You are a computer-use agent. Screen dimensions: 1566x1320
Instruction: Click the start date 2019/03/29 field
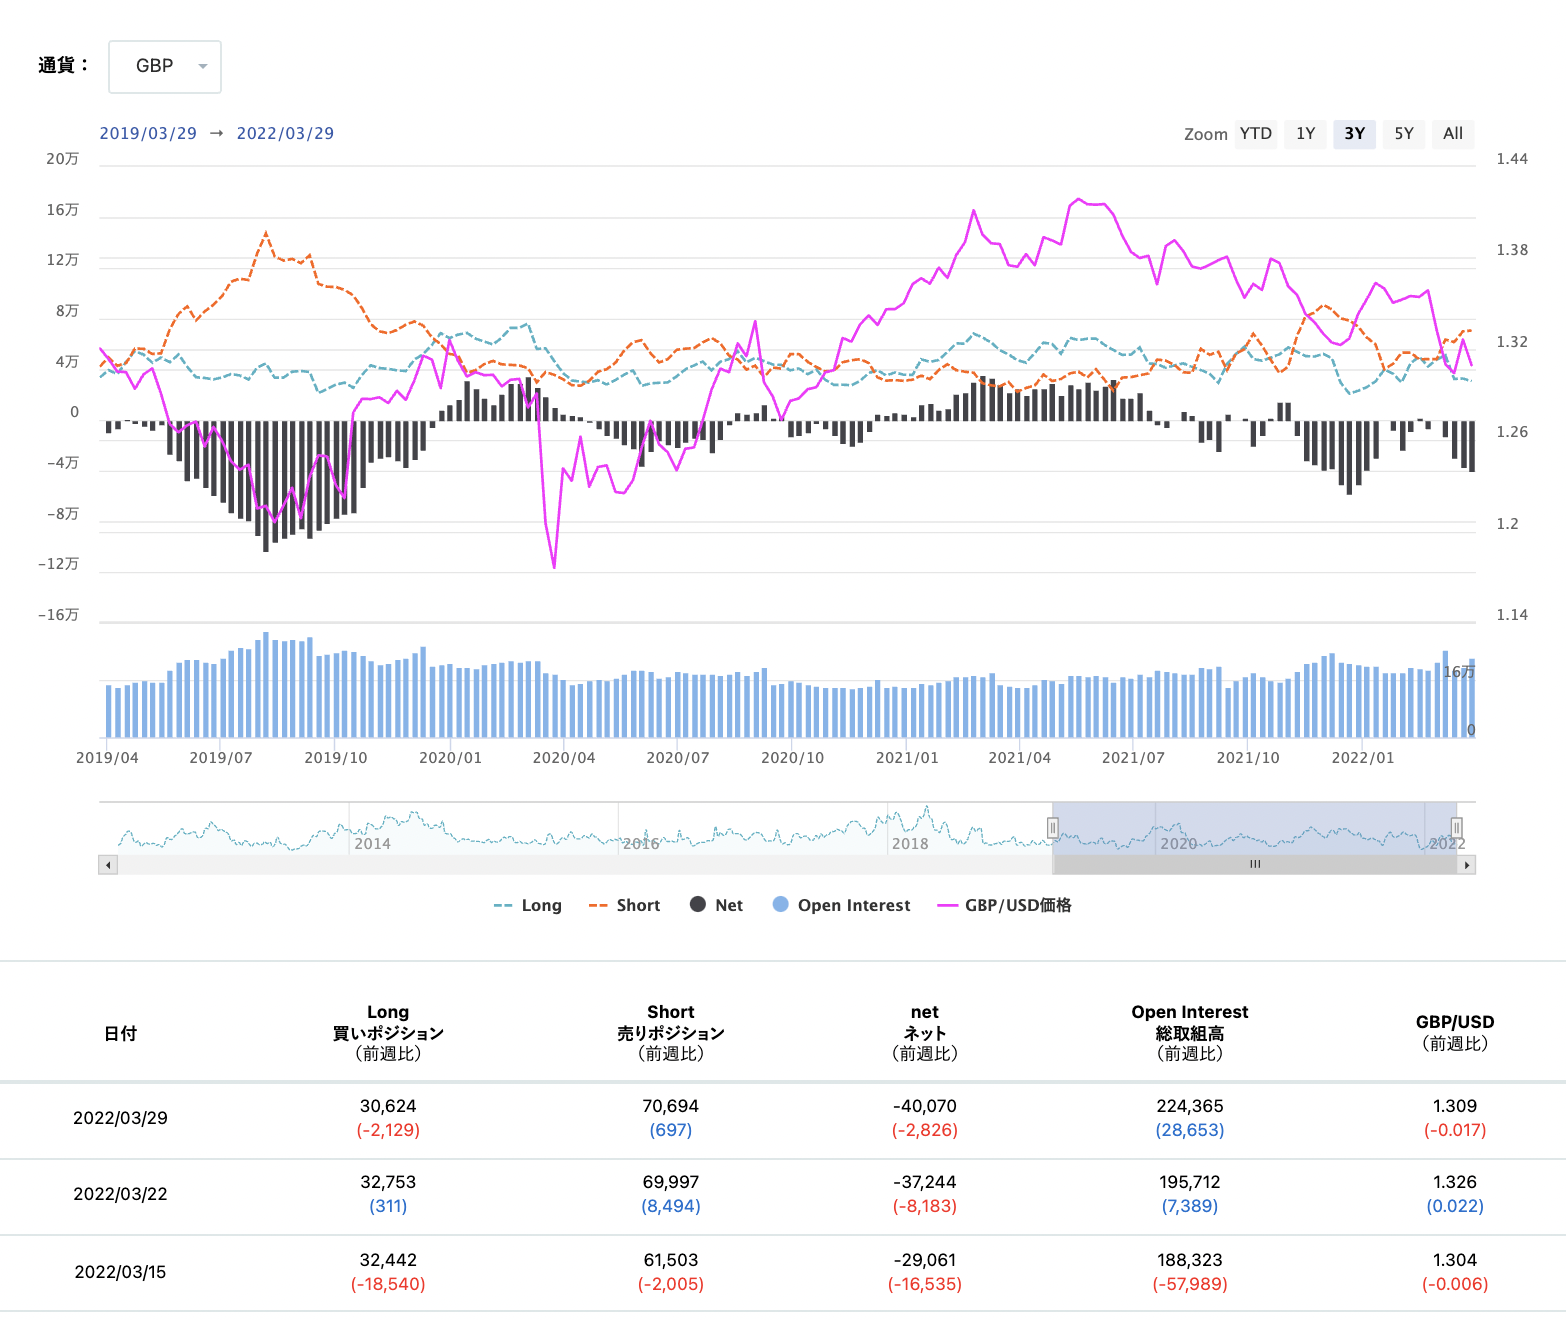(148, 134)
